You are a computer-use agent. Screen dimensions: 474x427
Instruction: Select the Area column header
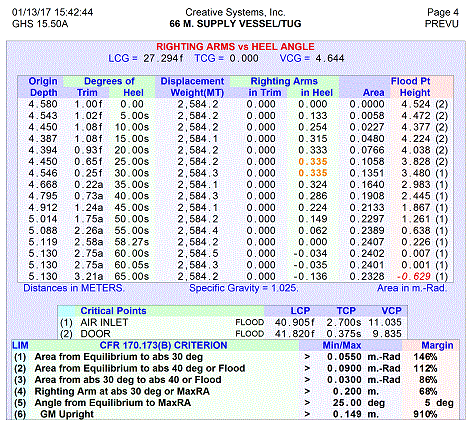pyautogui.click(x=374, y=93)
